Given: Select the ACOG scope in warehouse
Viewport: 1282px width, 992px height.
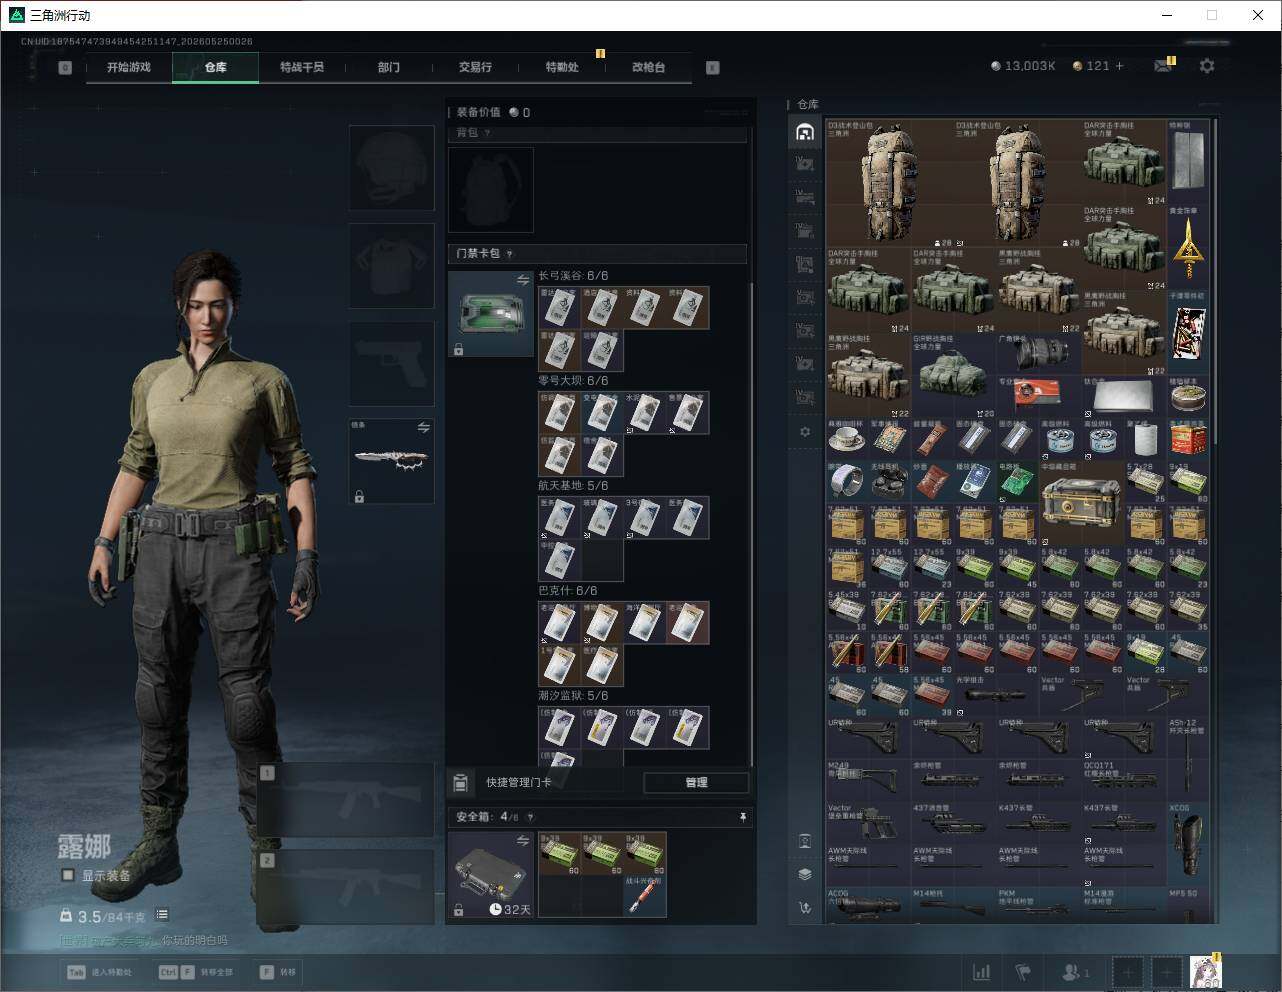Looking at the screenshot, I should tap(868, 907).
